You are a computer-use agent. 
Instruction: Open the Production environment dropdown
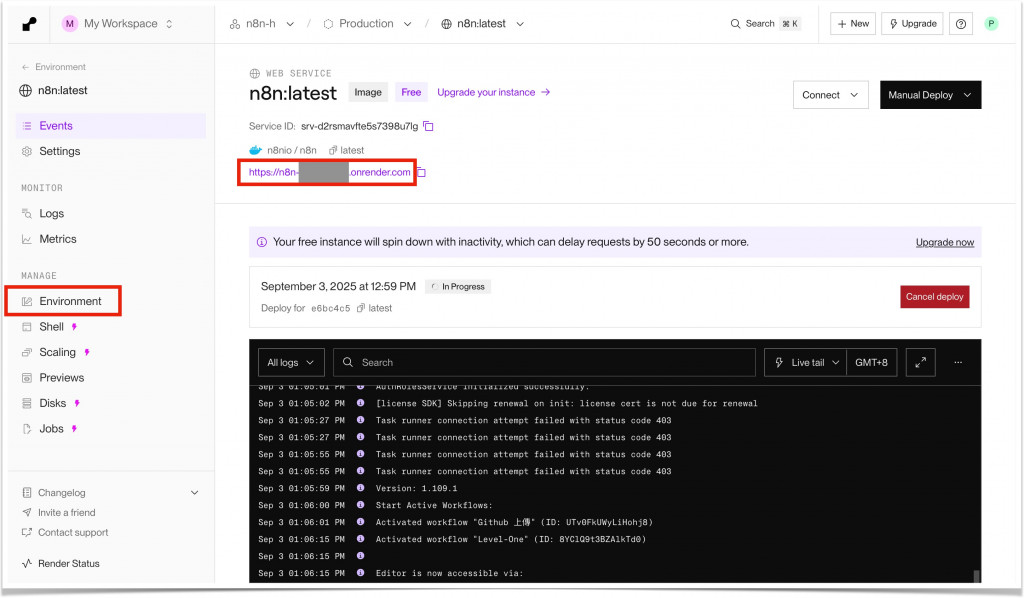tap(368, 24)
